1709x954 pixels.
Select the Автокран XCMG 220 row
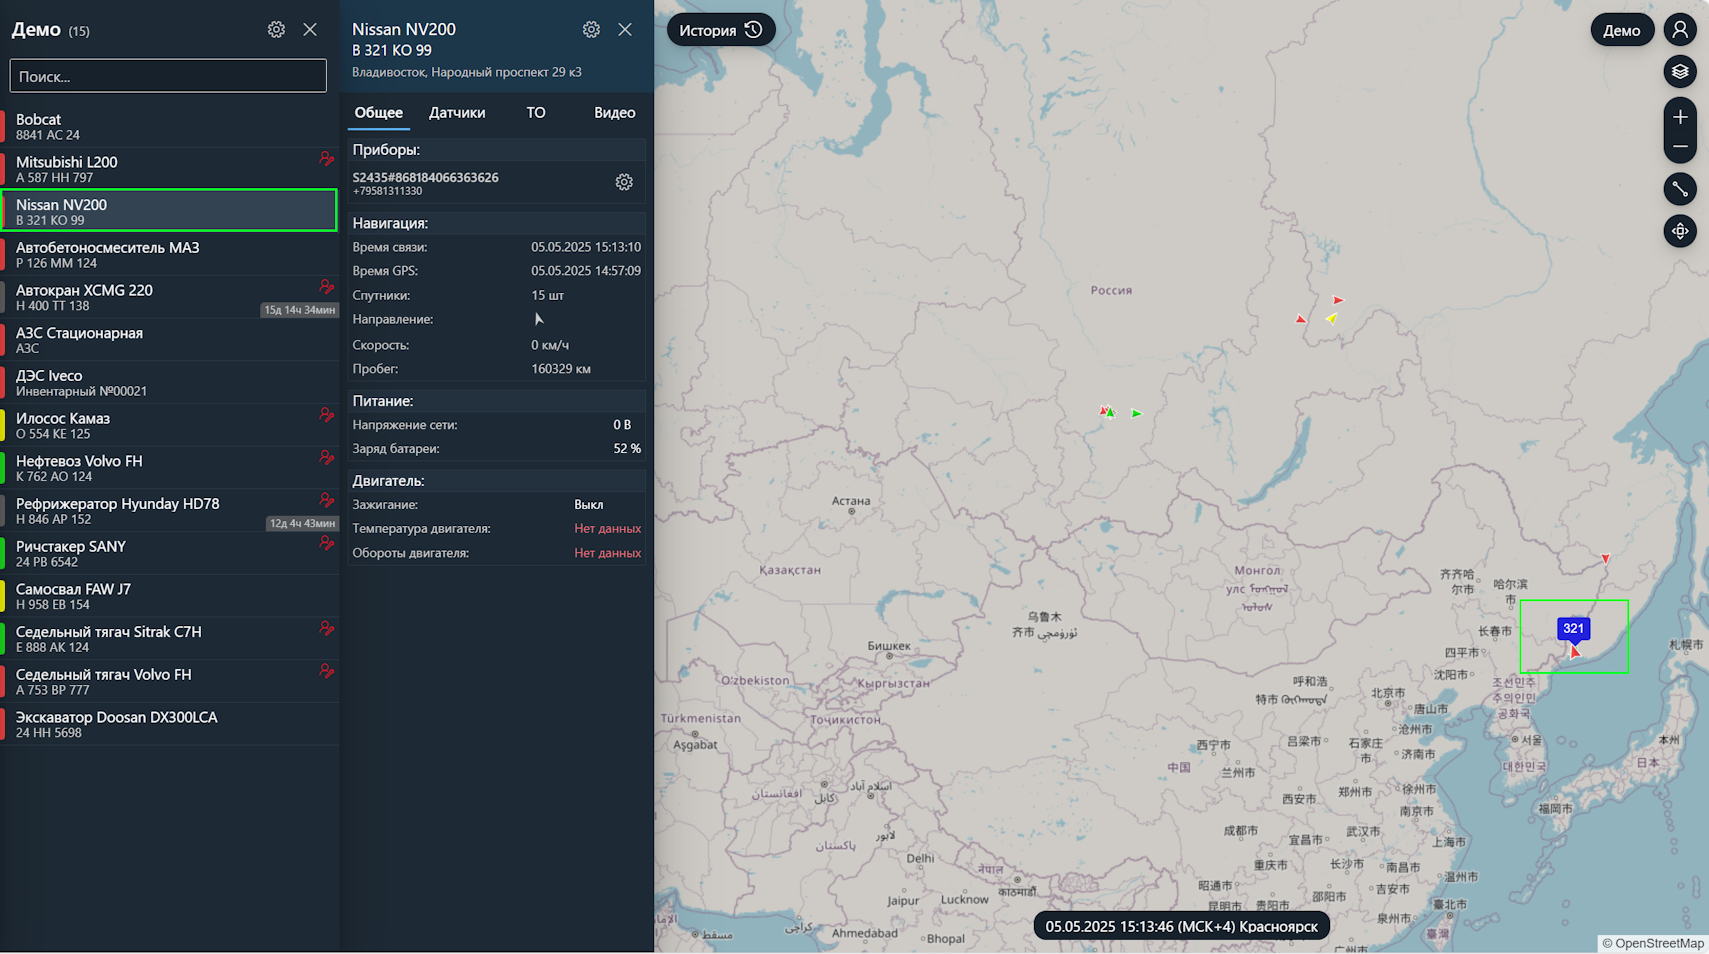coord(169,297)
